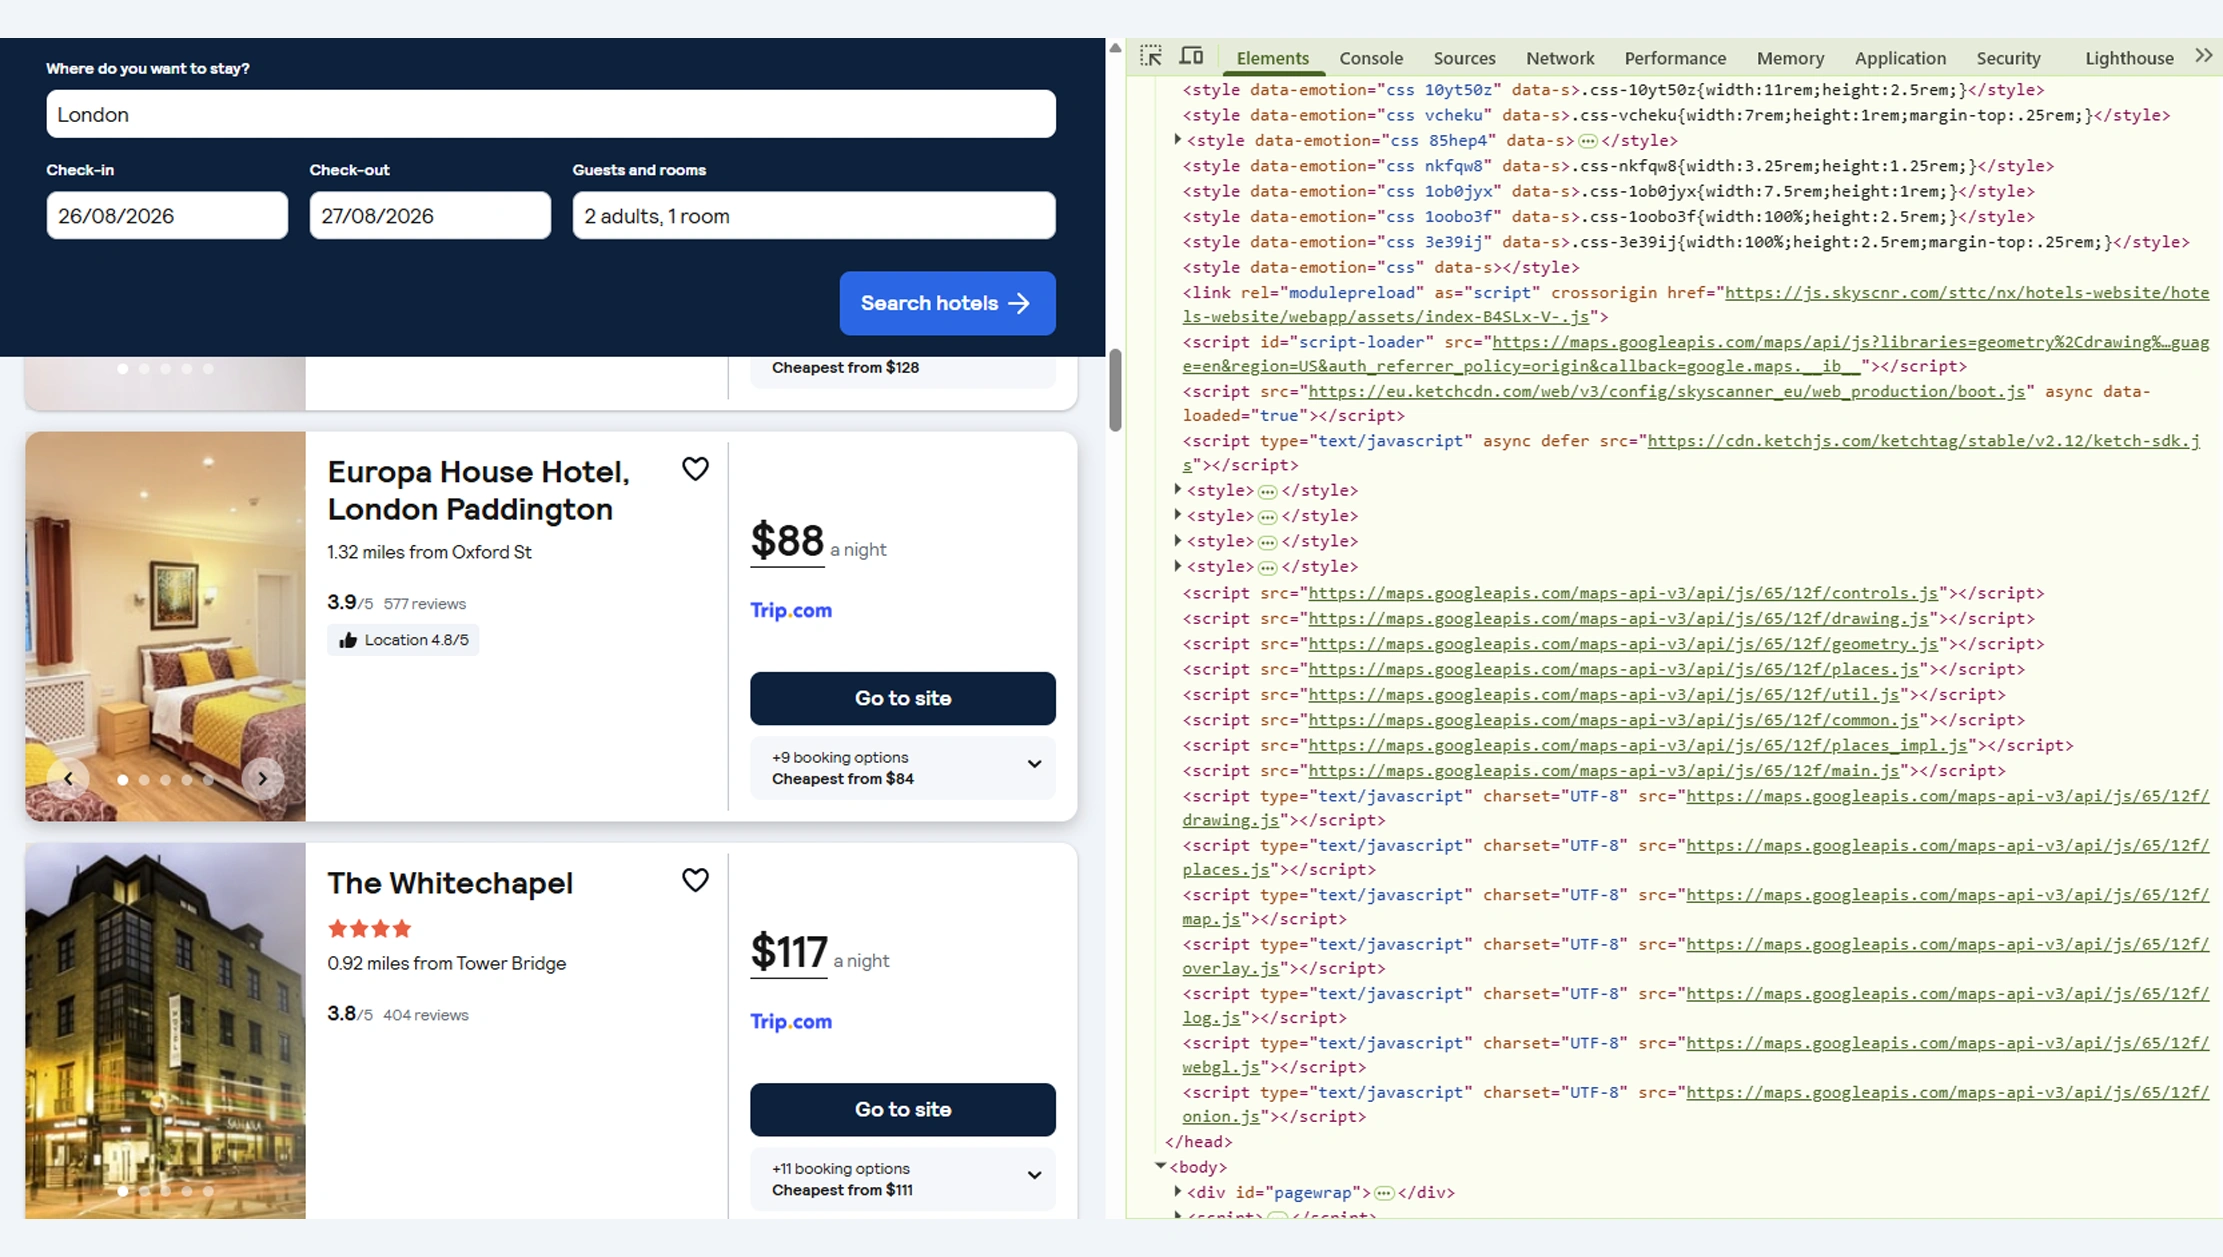Open the util.js script URL

[1603, 694]
